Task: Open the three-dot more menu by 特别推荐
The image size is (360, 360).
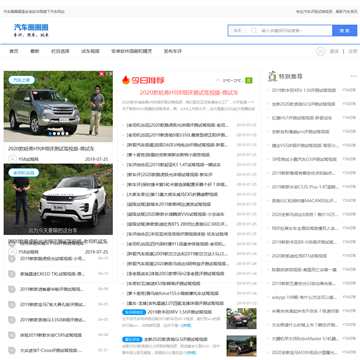Action: (x=354, y=76)
